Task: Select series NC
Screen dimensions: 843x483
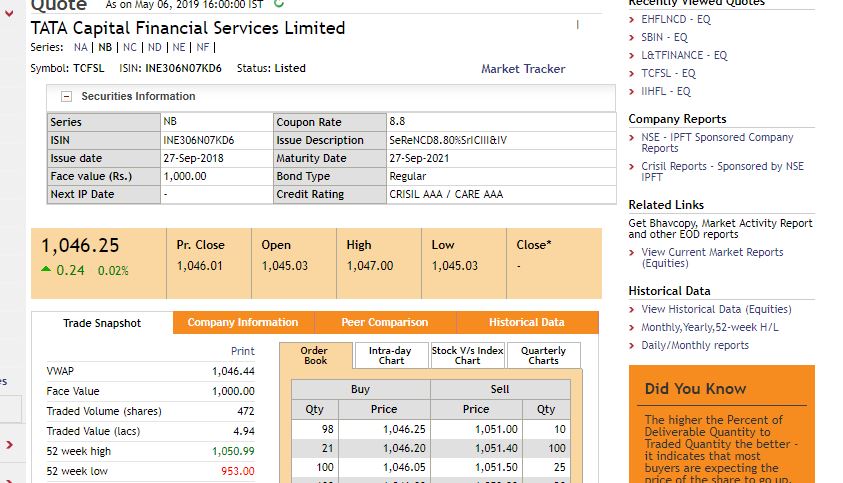Action: (x=130, y=47)
